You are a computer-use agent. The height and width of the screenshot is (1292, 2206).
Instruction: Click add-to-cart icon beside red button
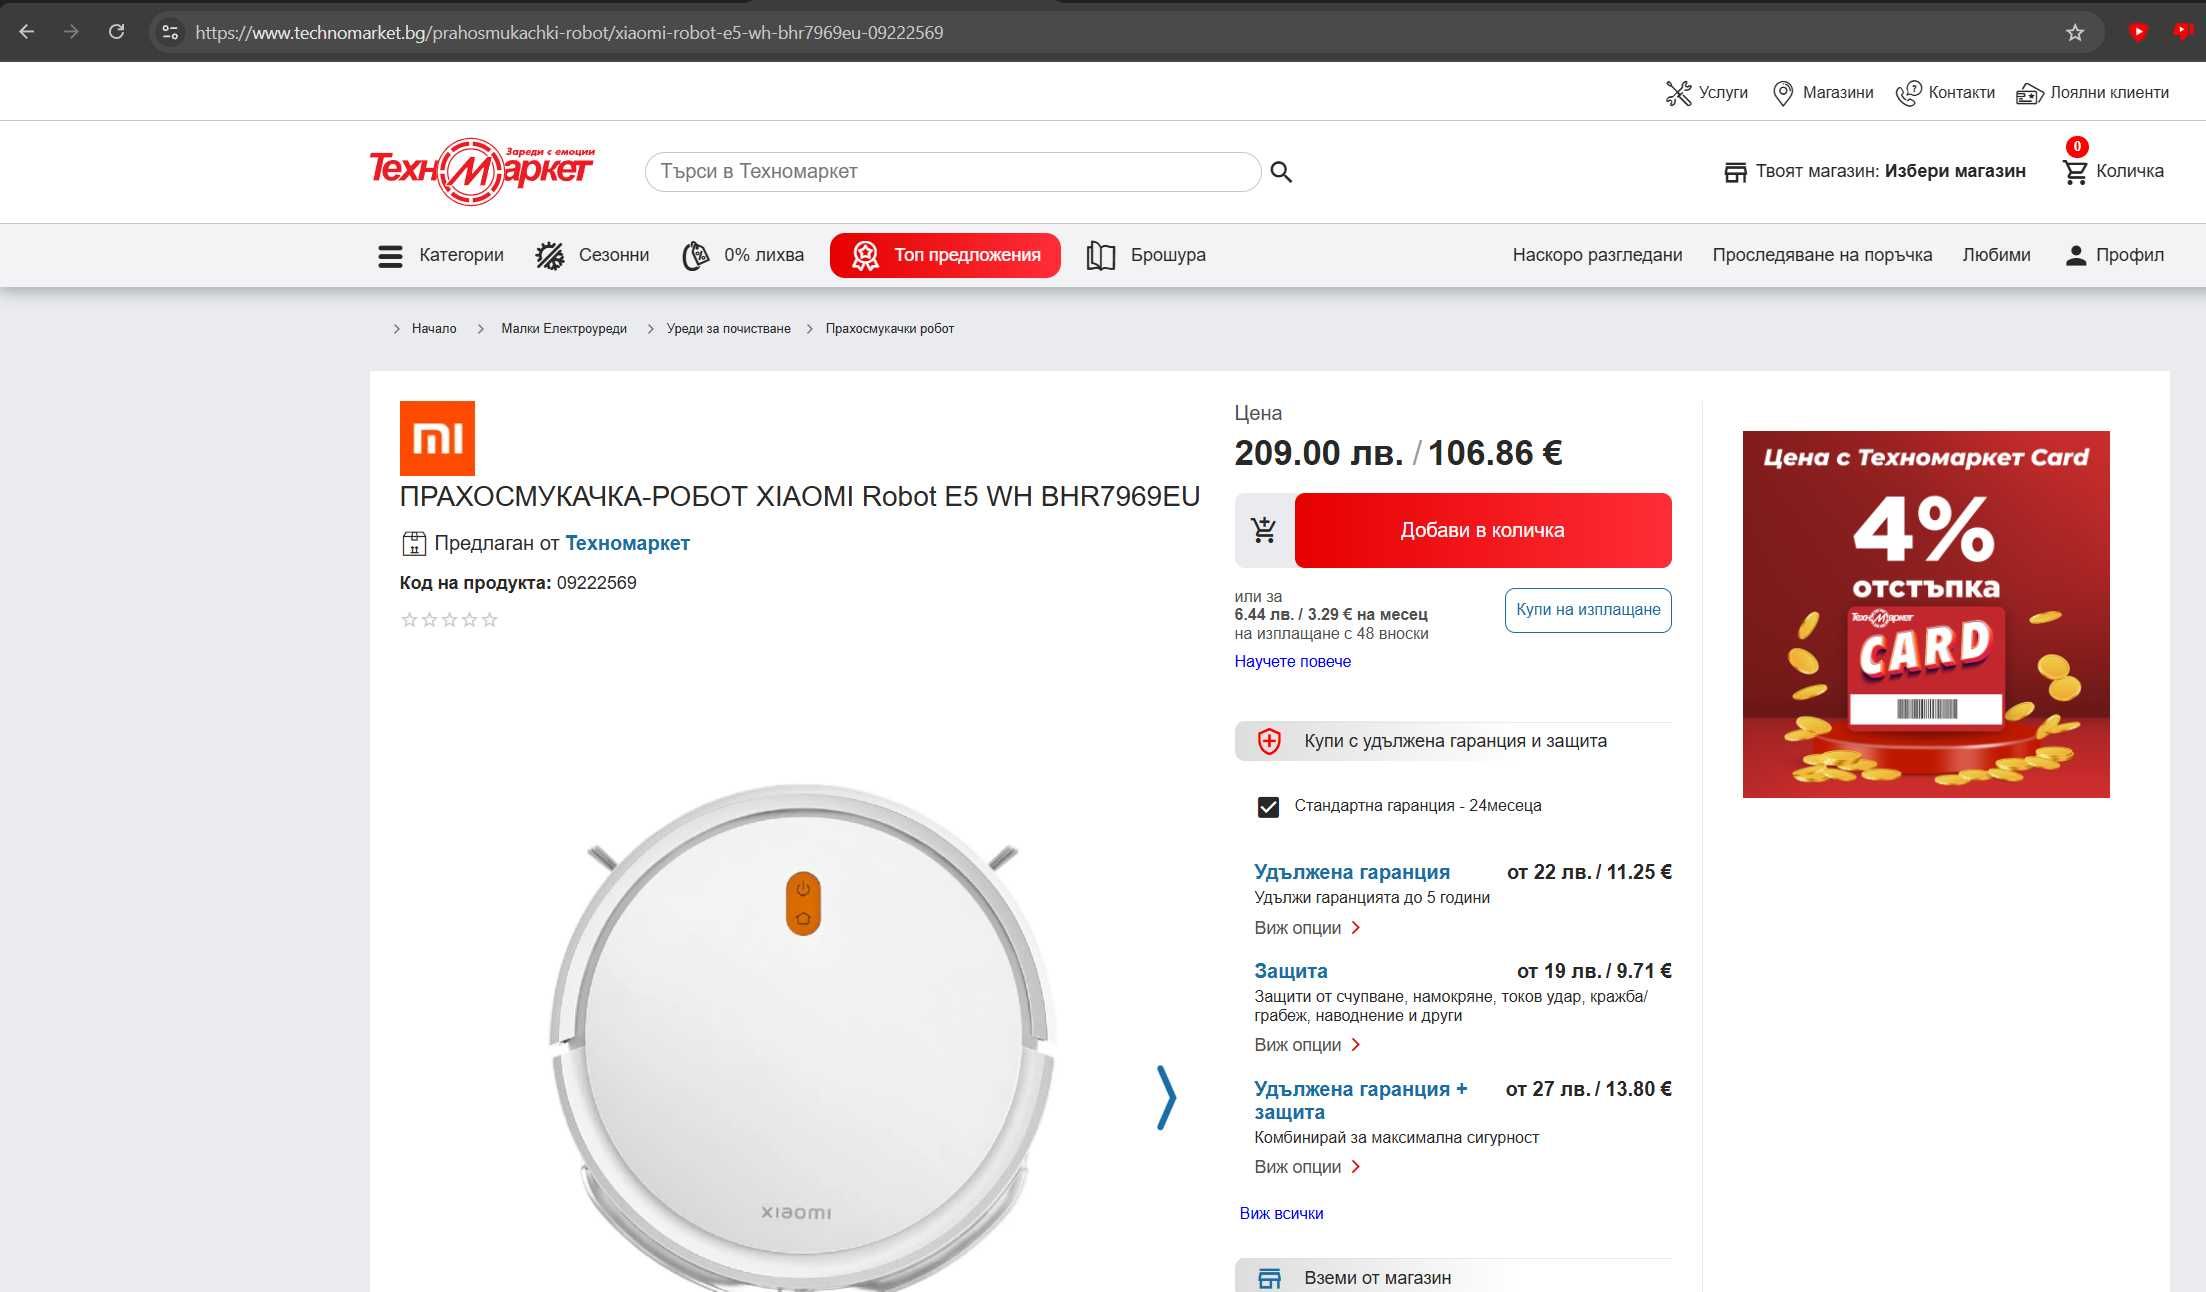tap(1264, 530)
